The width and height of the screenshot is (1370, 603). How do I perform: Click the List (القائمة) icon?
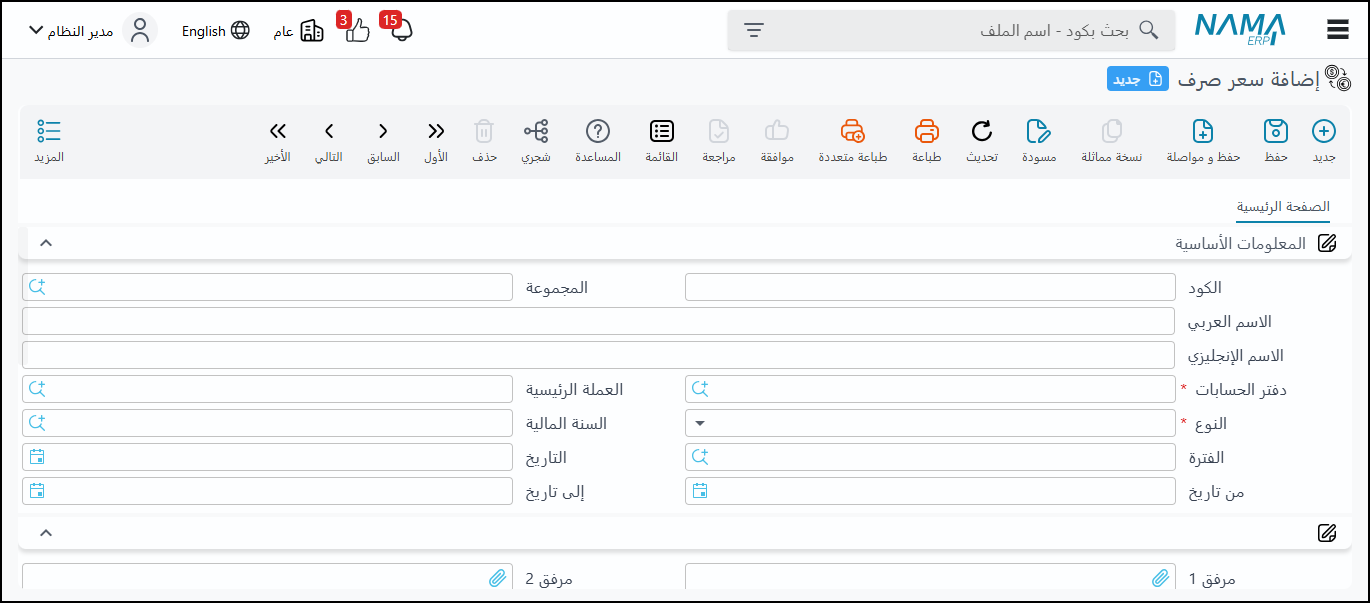(662, 132)
